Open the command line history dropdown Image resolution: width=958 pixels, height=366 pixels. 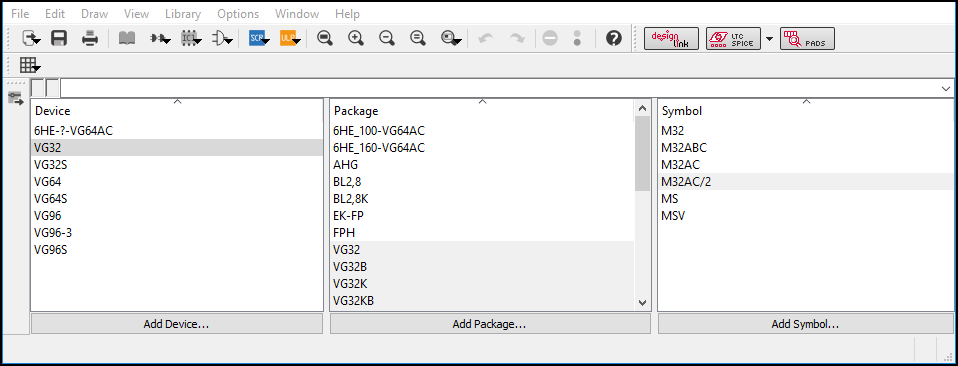946,89
